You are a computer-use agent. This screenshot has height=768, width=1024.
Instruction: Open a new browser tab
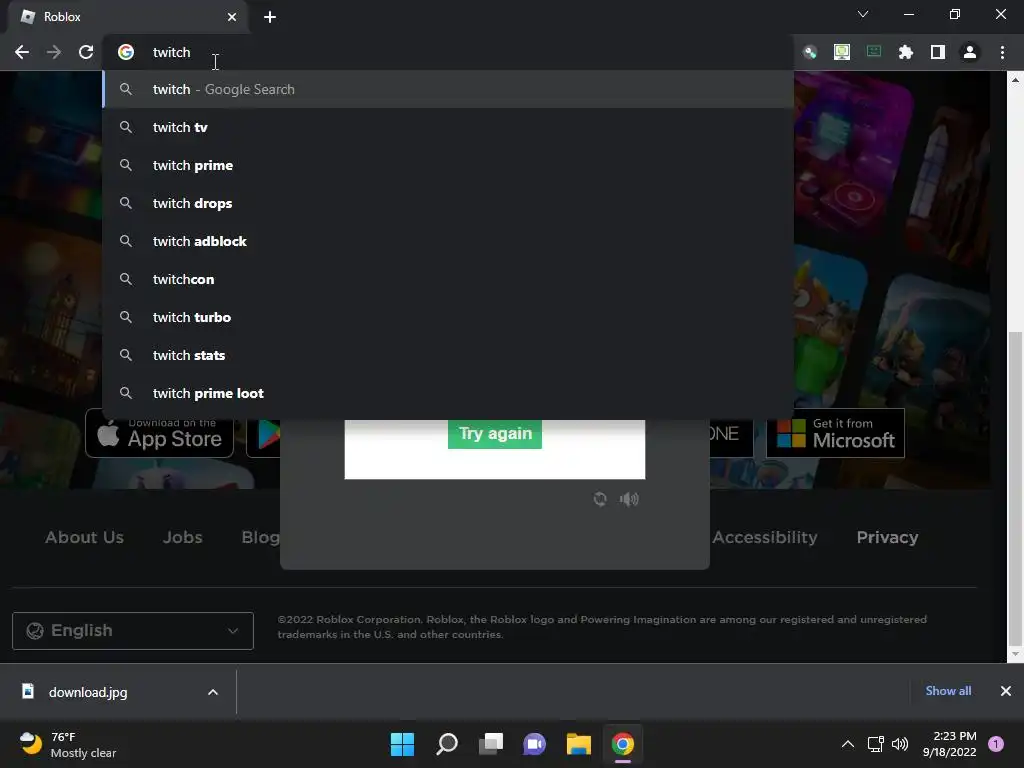[270, 17]
